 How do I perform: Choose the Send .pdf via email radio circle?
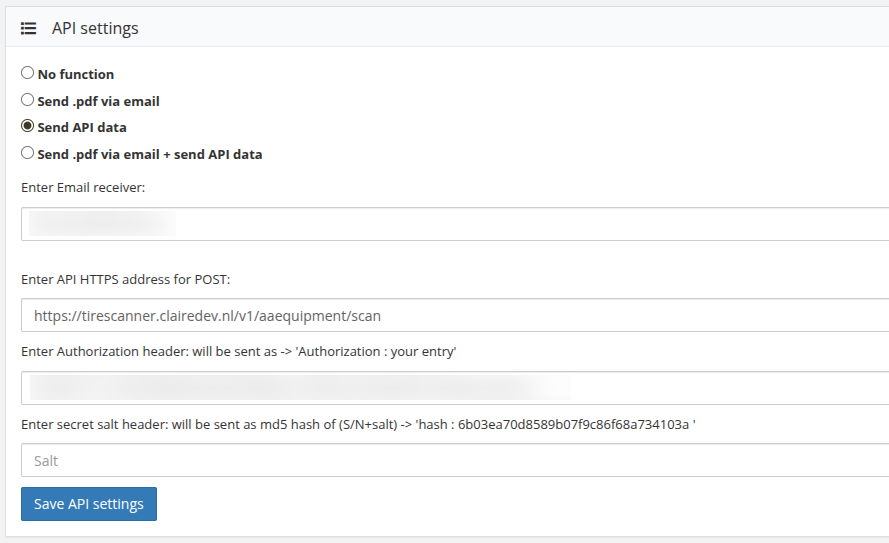pyautogui.click(x=27, y=100)
